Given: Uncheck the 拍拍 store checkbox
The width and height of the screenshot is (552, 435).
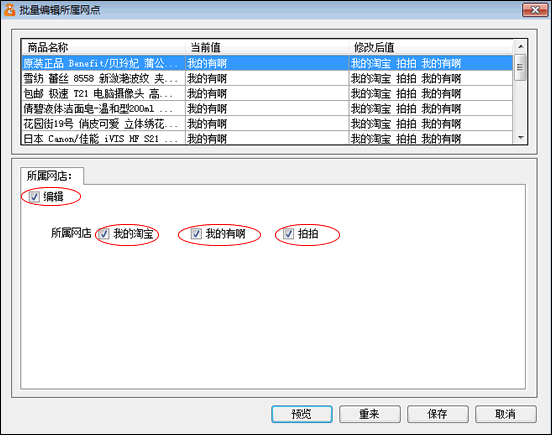Looking at the screenshot, I should pos(289,234).
